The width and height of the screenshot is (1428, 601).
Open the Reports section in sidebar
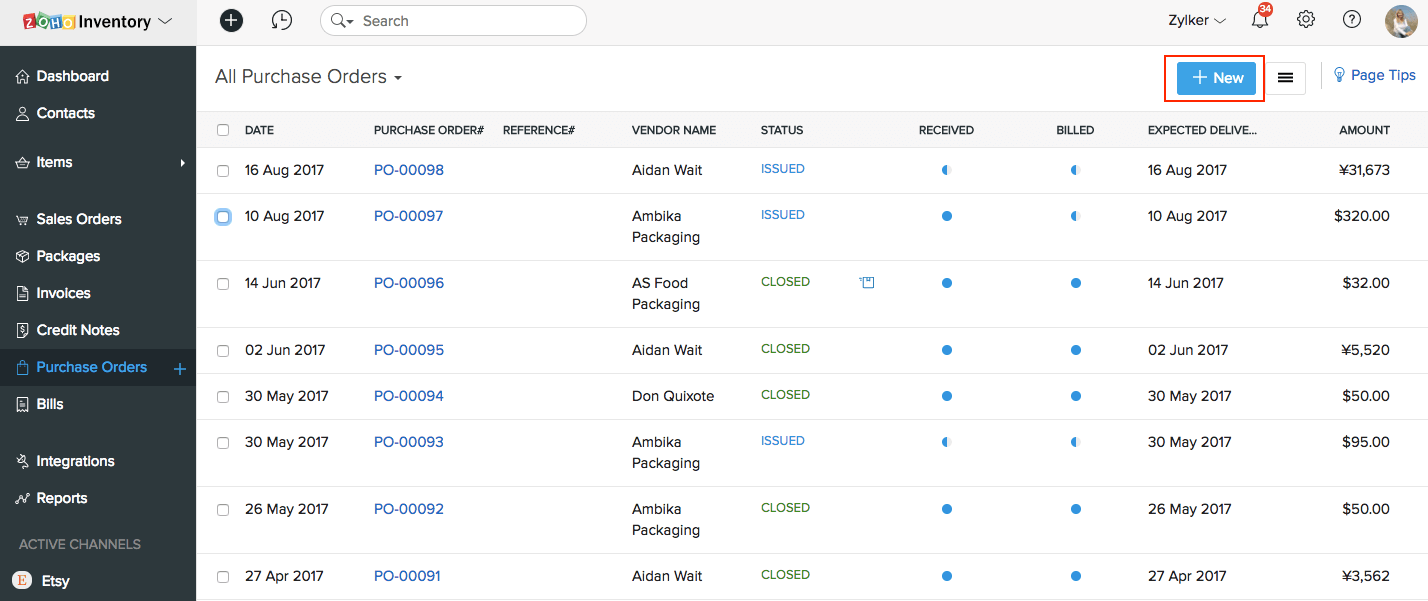62,498
